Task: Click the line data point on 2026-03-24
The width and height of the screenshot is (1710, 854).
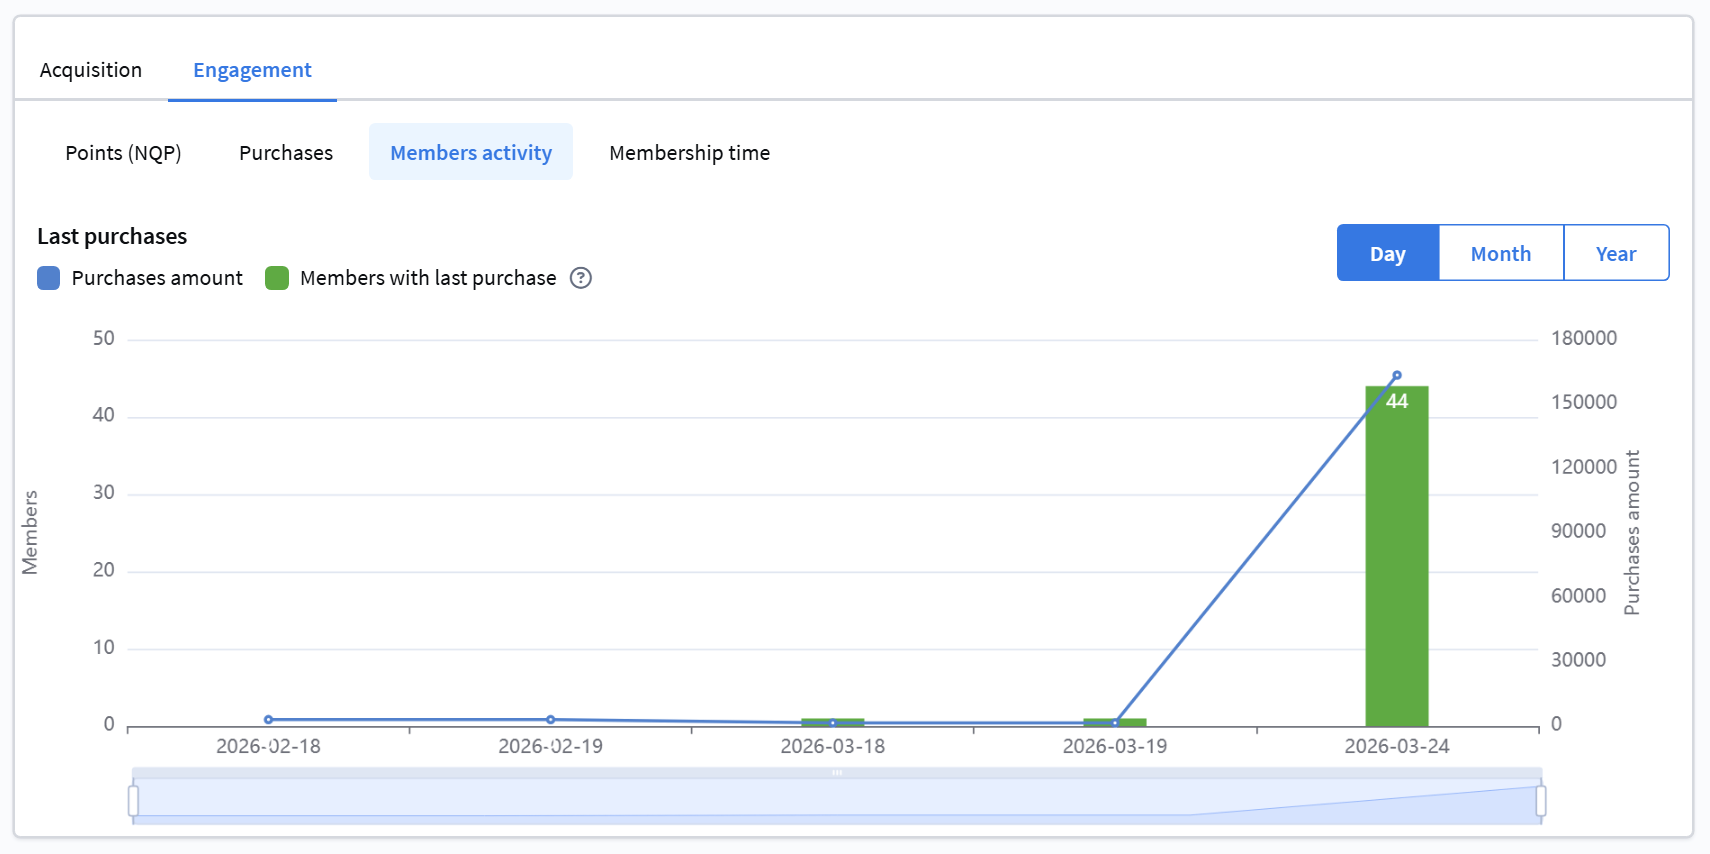Action: (1397, 376)
